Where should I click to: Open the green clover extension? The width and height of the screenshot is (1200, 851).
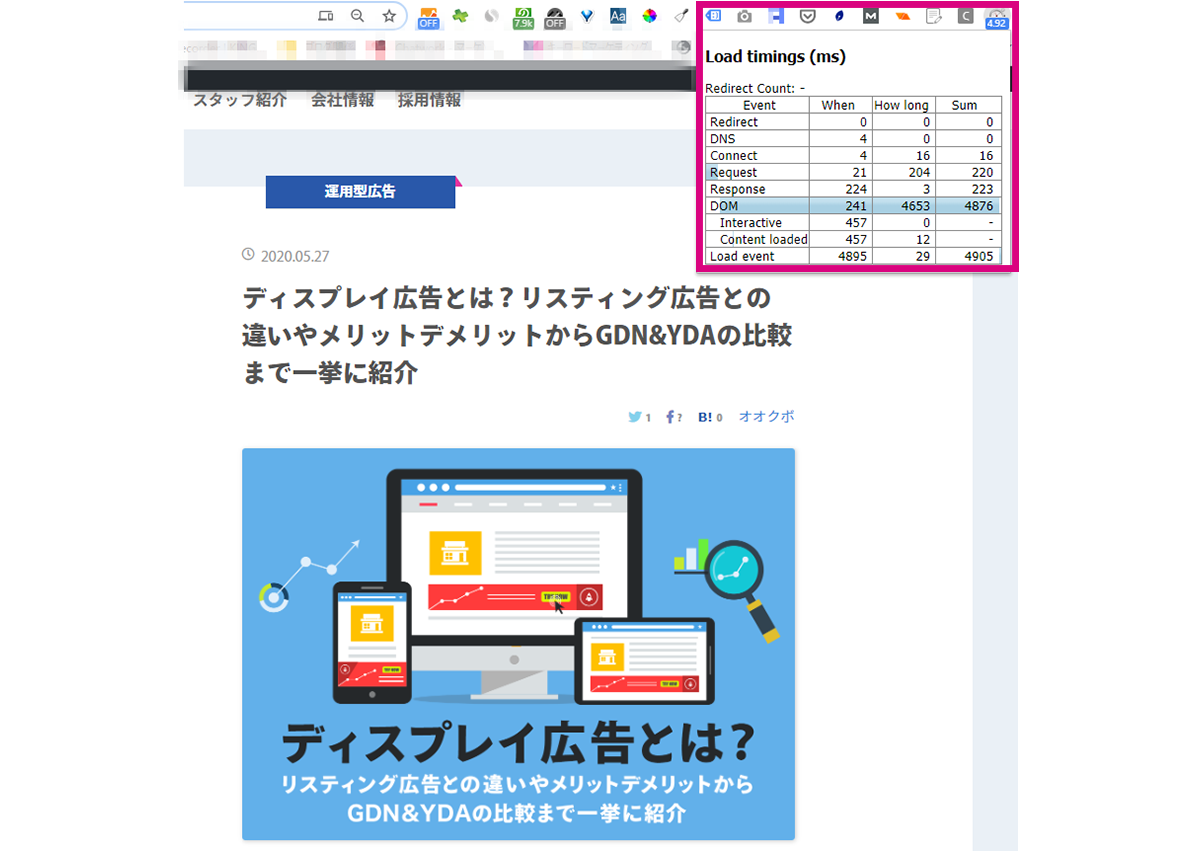[x=460, y=16]
